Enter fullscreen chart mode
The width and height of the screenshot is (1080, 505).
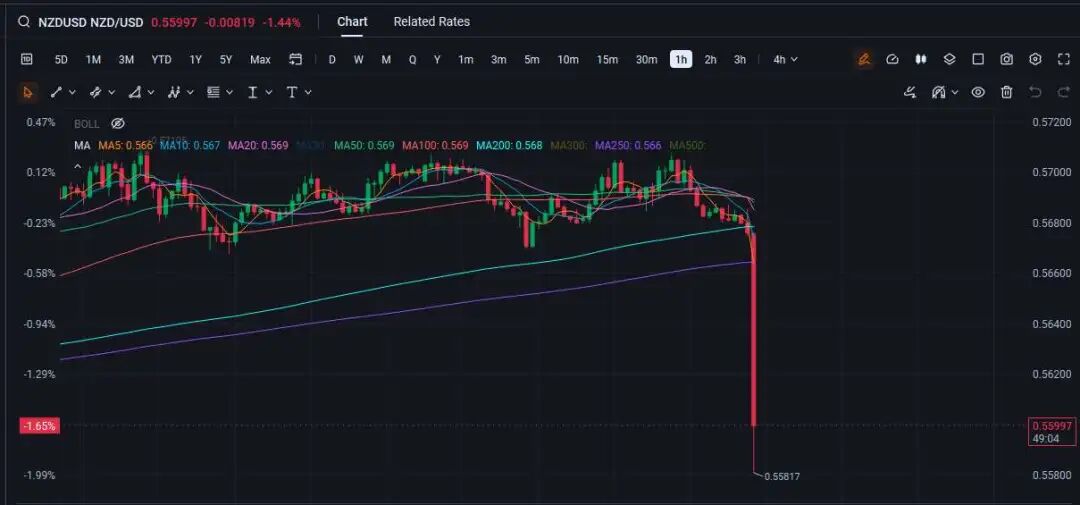[x=1063, y=59]
